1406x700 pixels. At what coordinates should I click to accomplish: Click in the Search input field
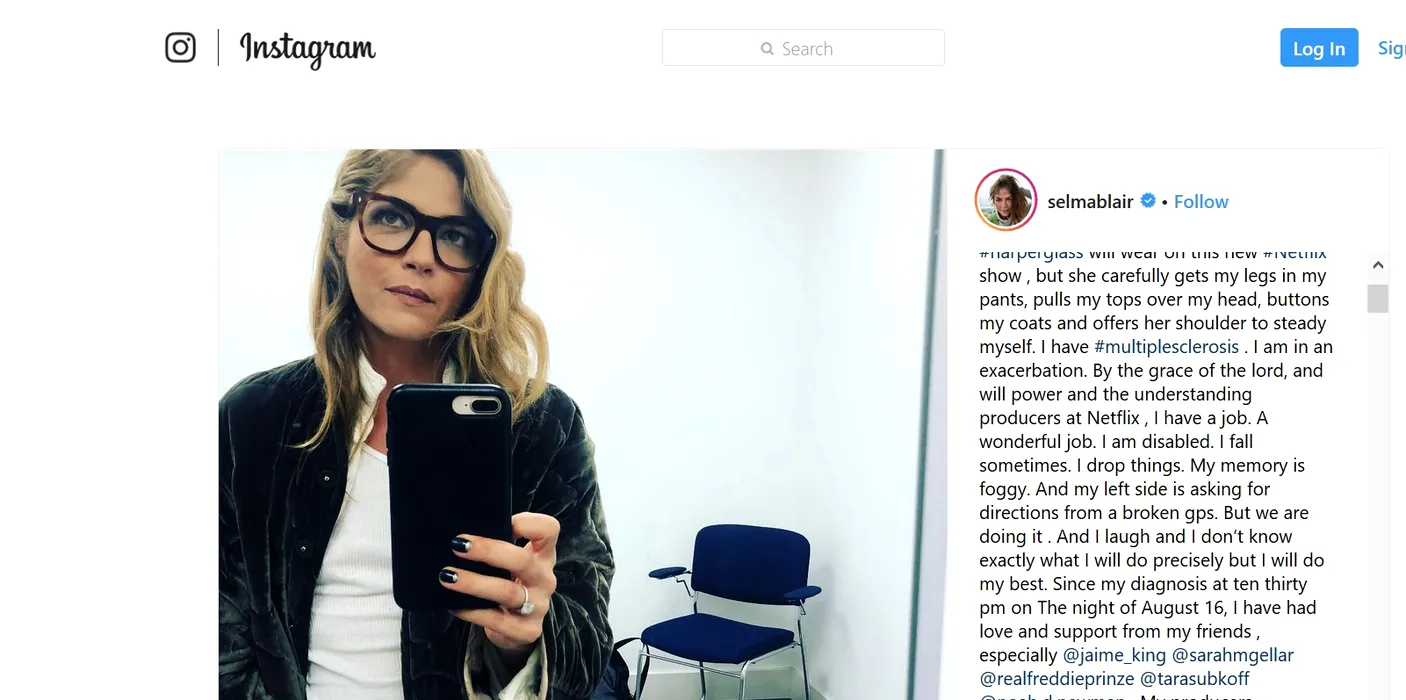click(803, 48)
